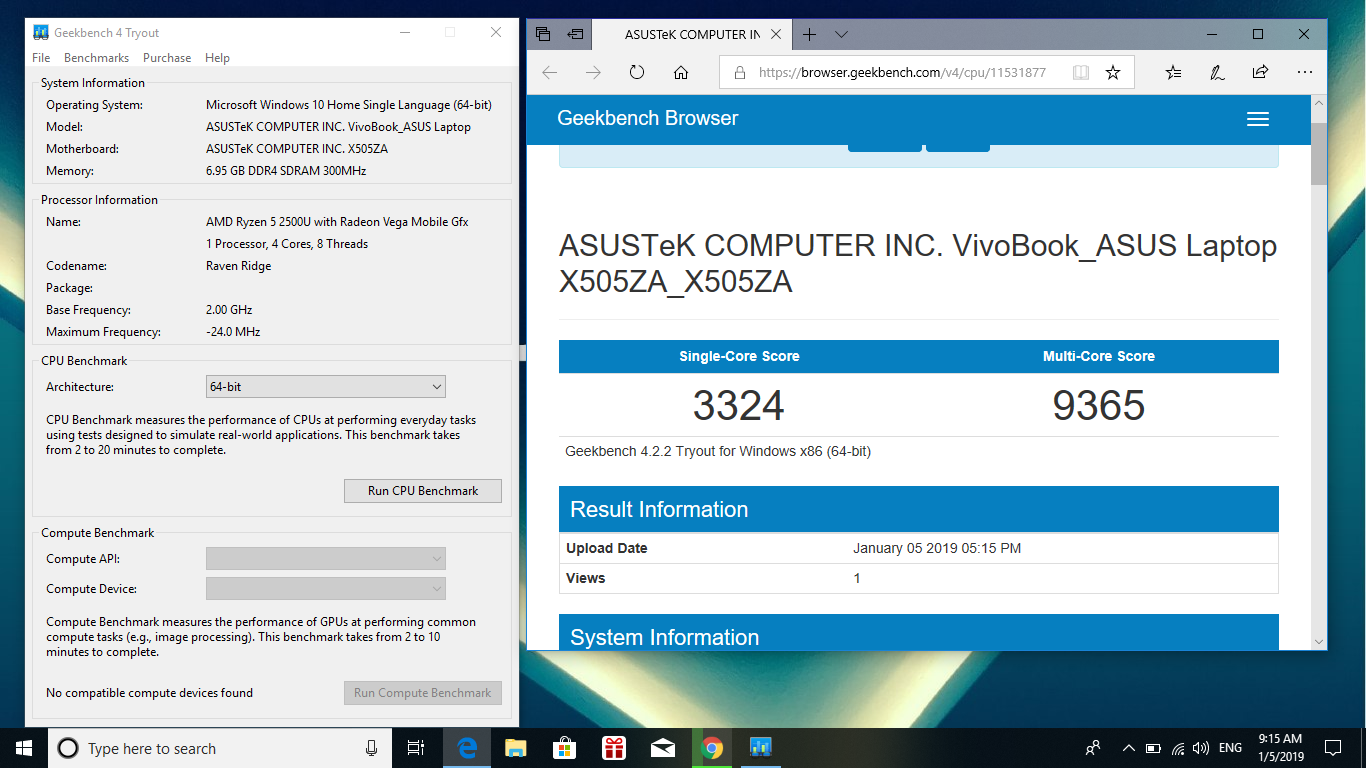Open the Geekbench Browser hamburger menu
Image resolution: width=1366 pixels, height=768 pixels.
(1258, 119)
